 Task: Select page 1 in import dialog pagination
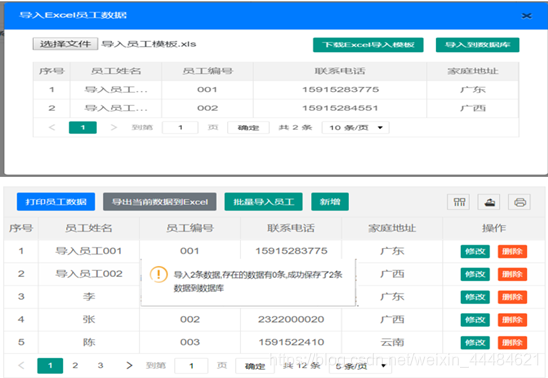point(83,128)
